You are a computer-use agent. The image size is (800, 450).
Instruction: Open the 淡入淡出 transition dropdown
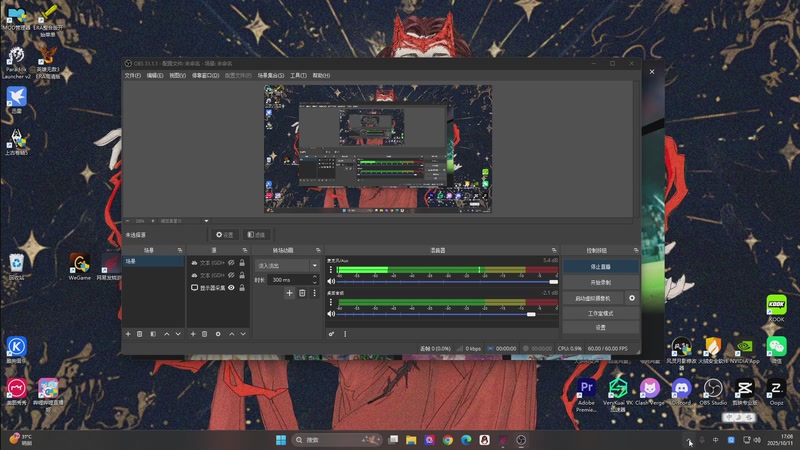tap(286, 266)
